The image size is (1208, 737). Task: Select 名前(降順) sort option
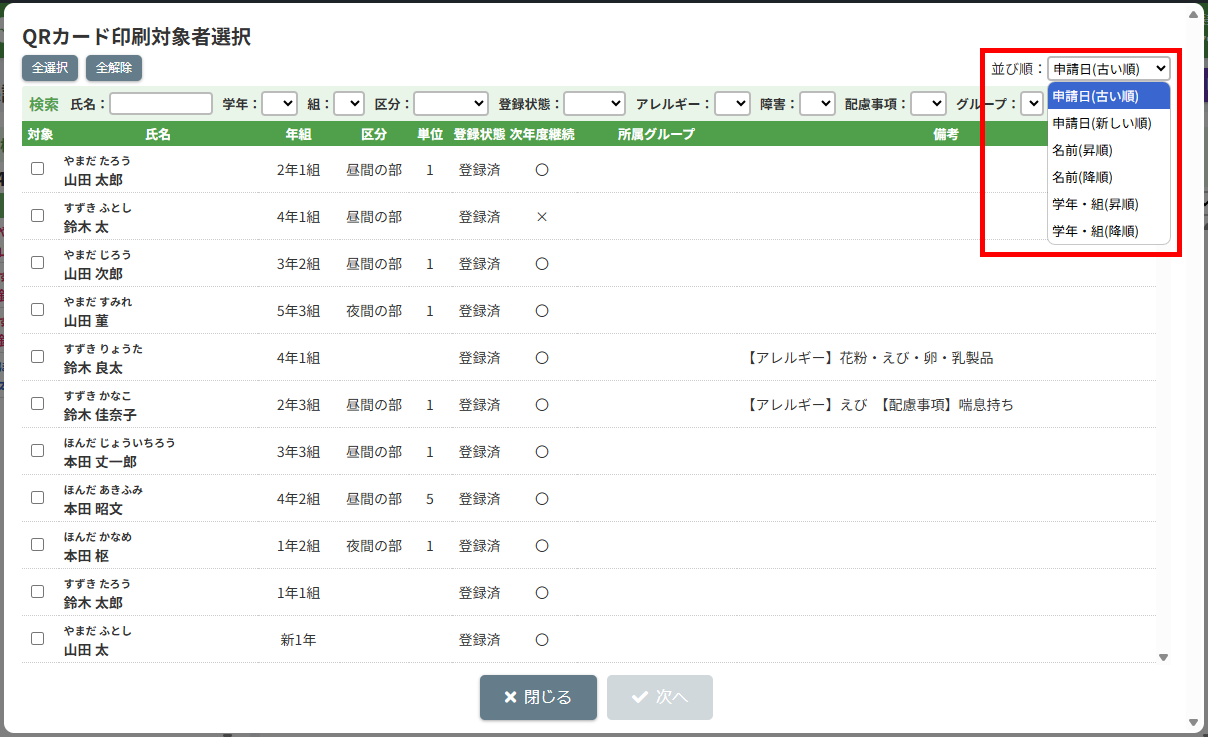(x=1082, y=177)
